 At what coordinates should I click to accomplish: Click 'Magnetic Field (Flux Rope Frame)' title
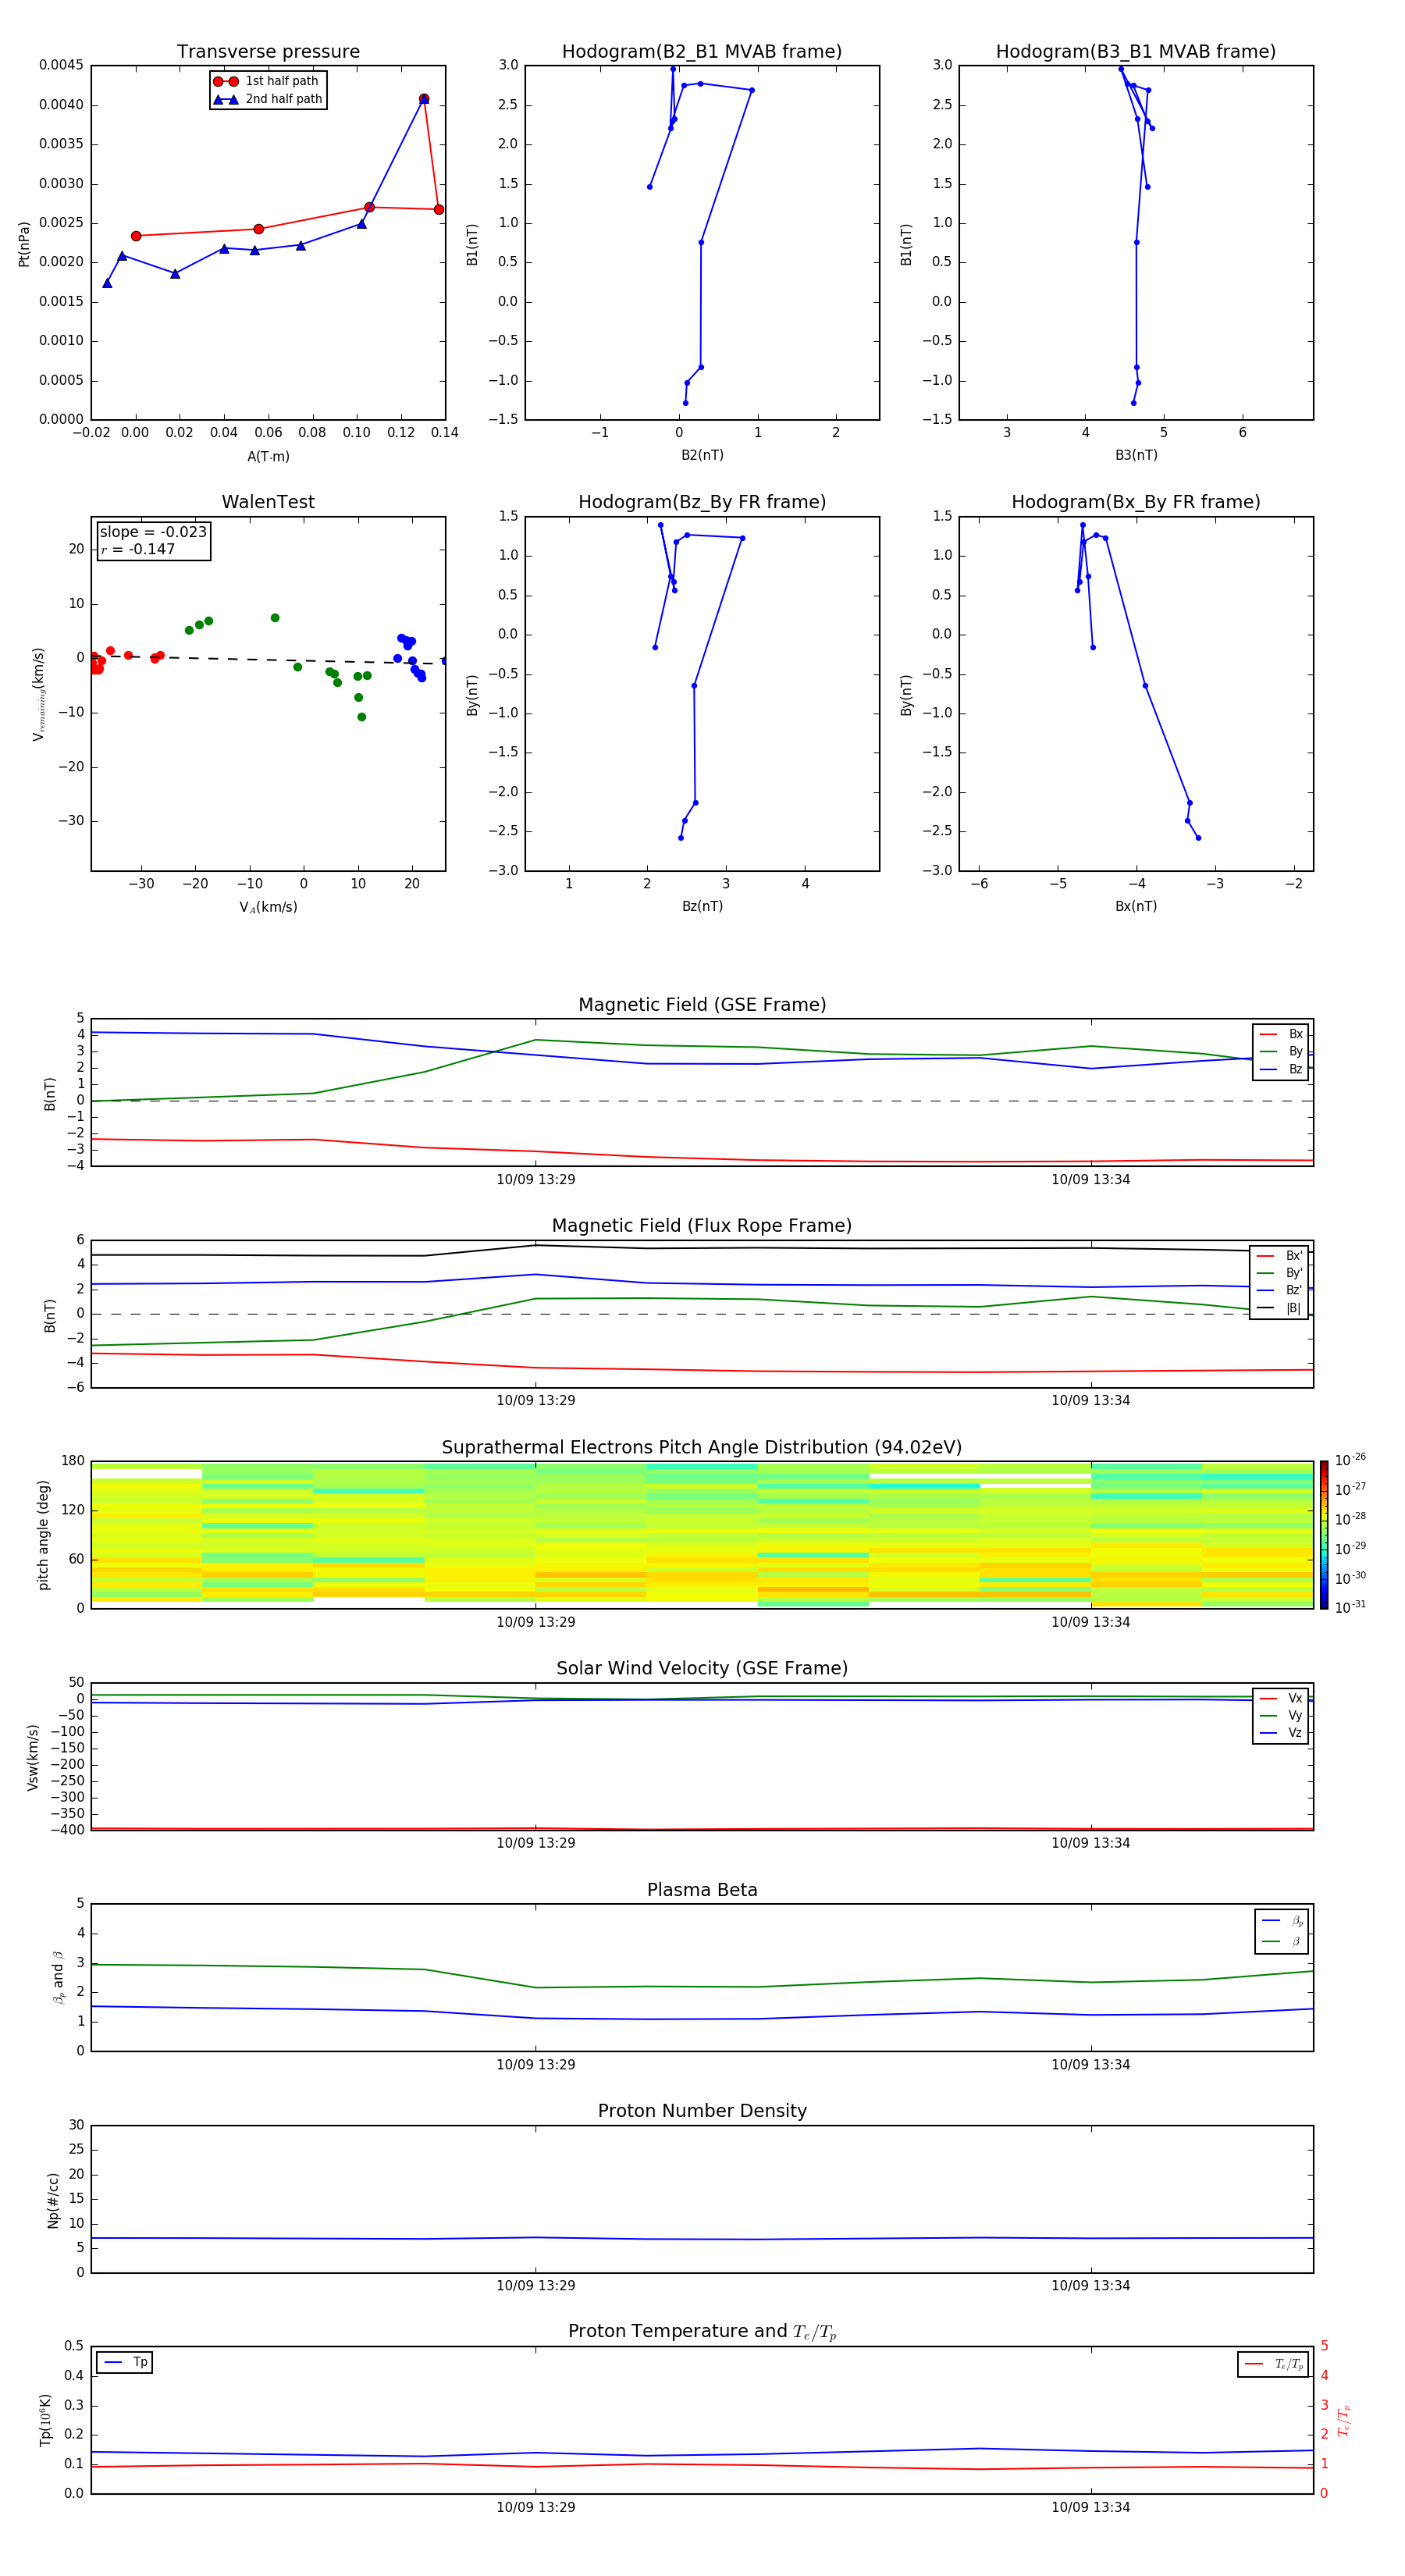pos(702,1226)
